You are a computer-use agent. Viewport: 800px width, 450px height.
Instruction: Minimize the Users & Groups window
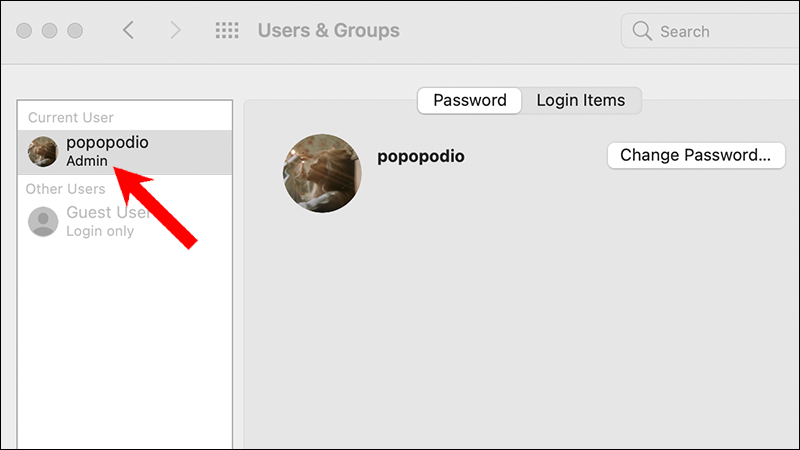pyautogui.click(x=50, y=30)
